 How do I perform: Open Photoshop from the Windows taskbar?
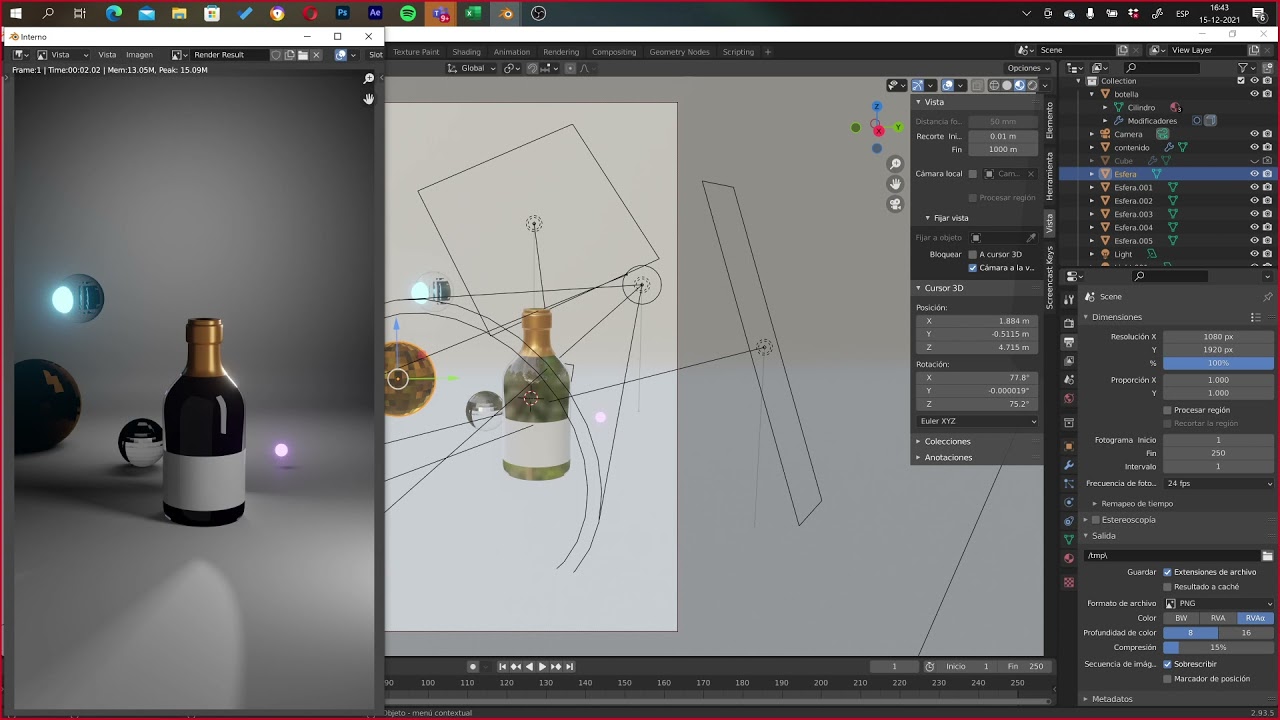343,14
